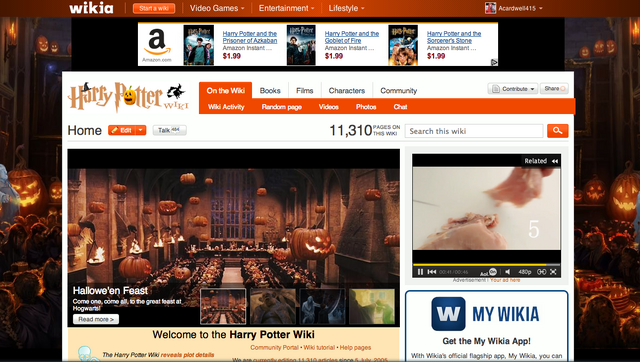Select the Community tab

point(399,91)
